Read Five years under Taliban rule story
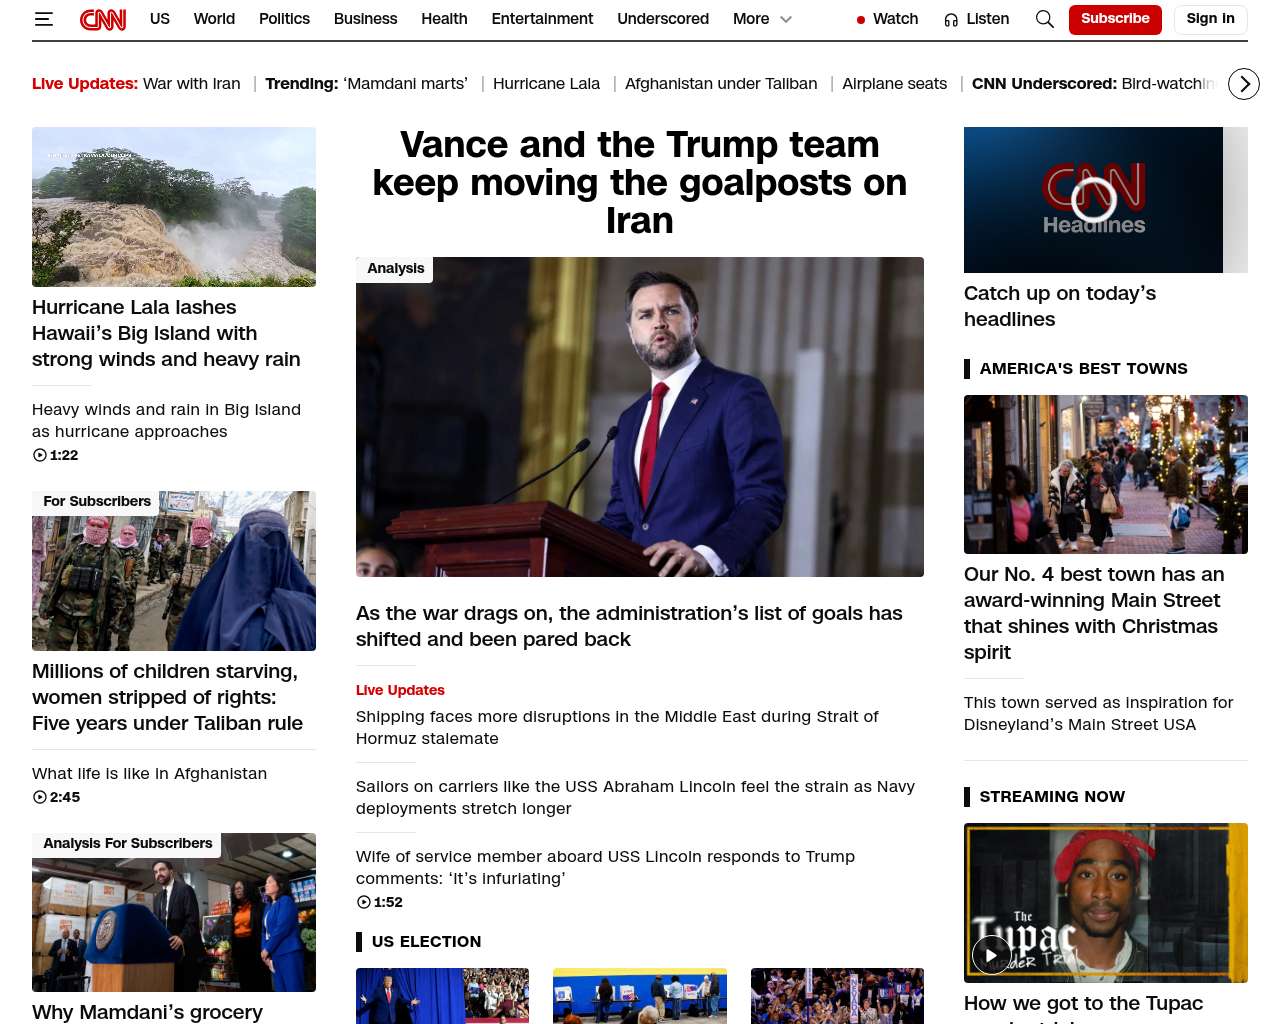Screen dimensions: 1280x1024 [167, 697]
